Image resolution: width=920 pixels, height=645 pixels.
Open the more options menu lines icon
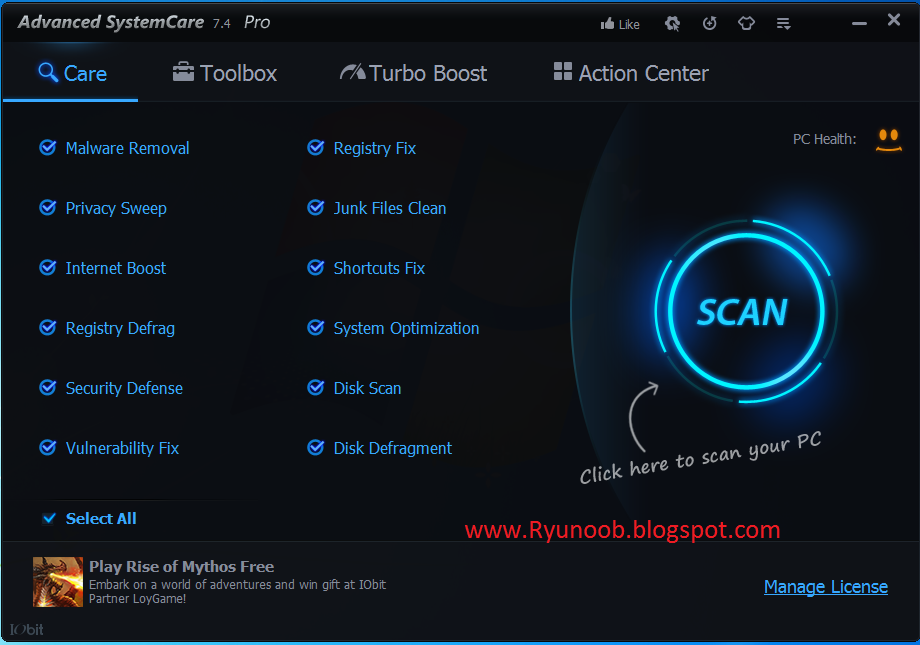(x=783, y=23)
